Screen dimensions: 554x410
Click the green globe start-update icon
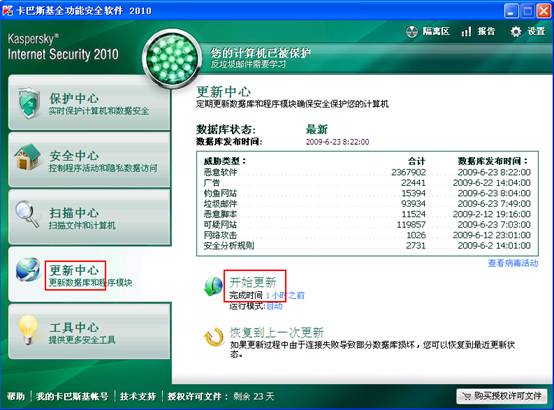pos(213,286)
